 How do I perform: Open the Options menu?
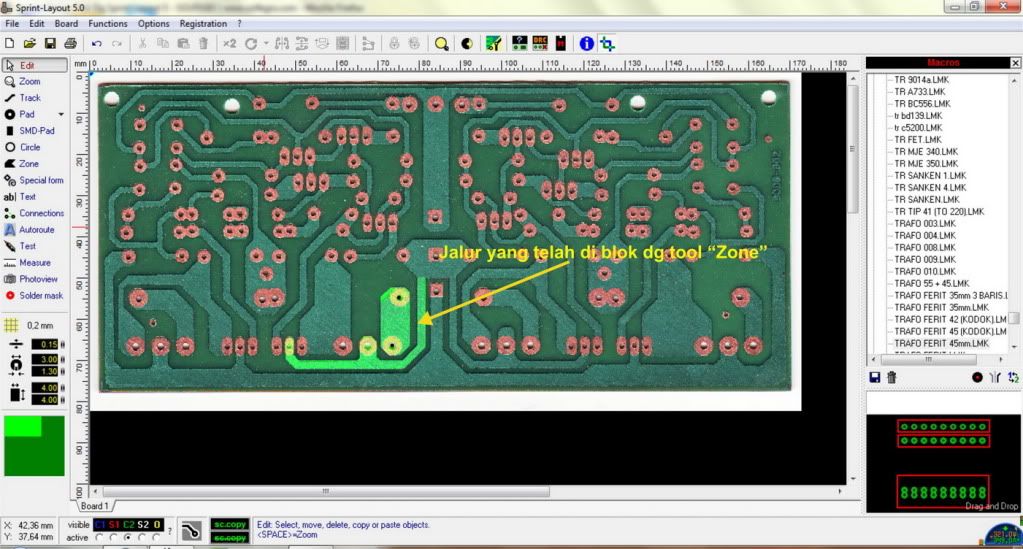tap(153, 24)
